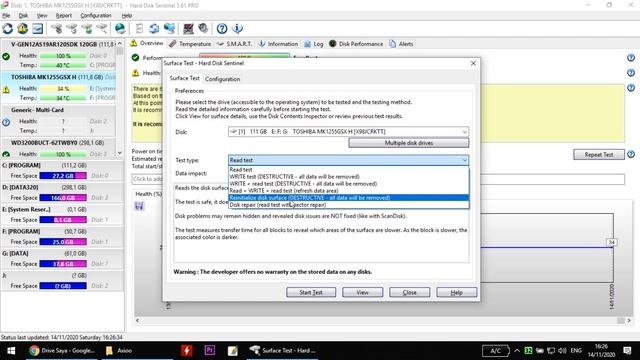Select the Surface Test dialog tab

[x=184, y=78]
